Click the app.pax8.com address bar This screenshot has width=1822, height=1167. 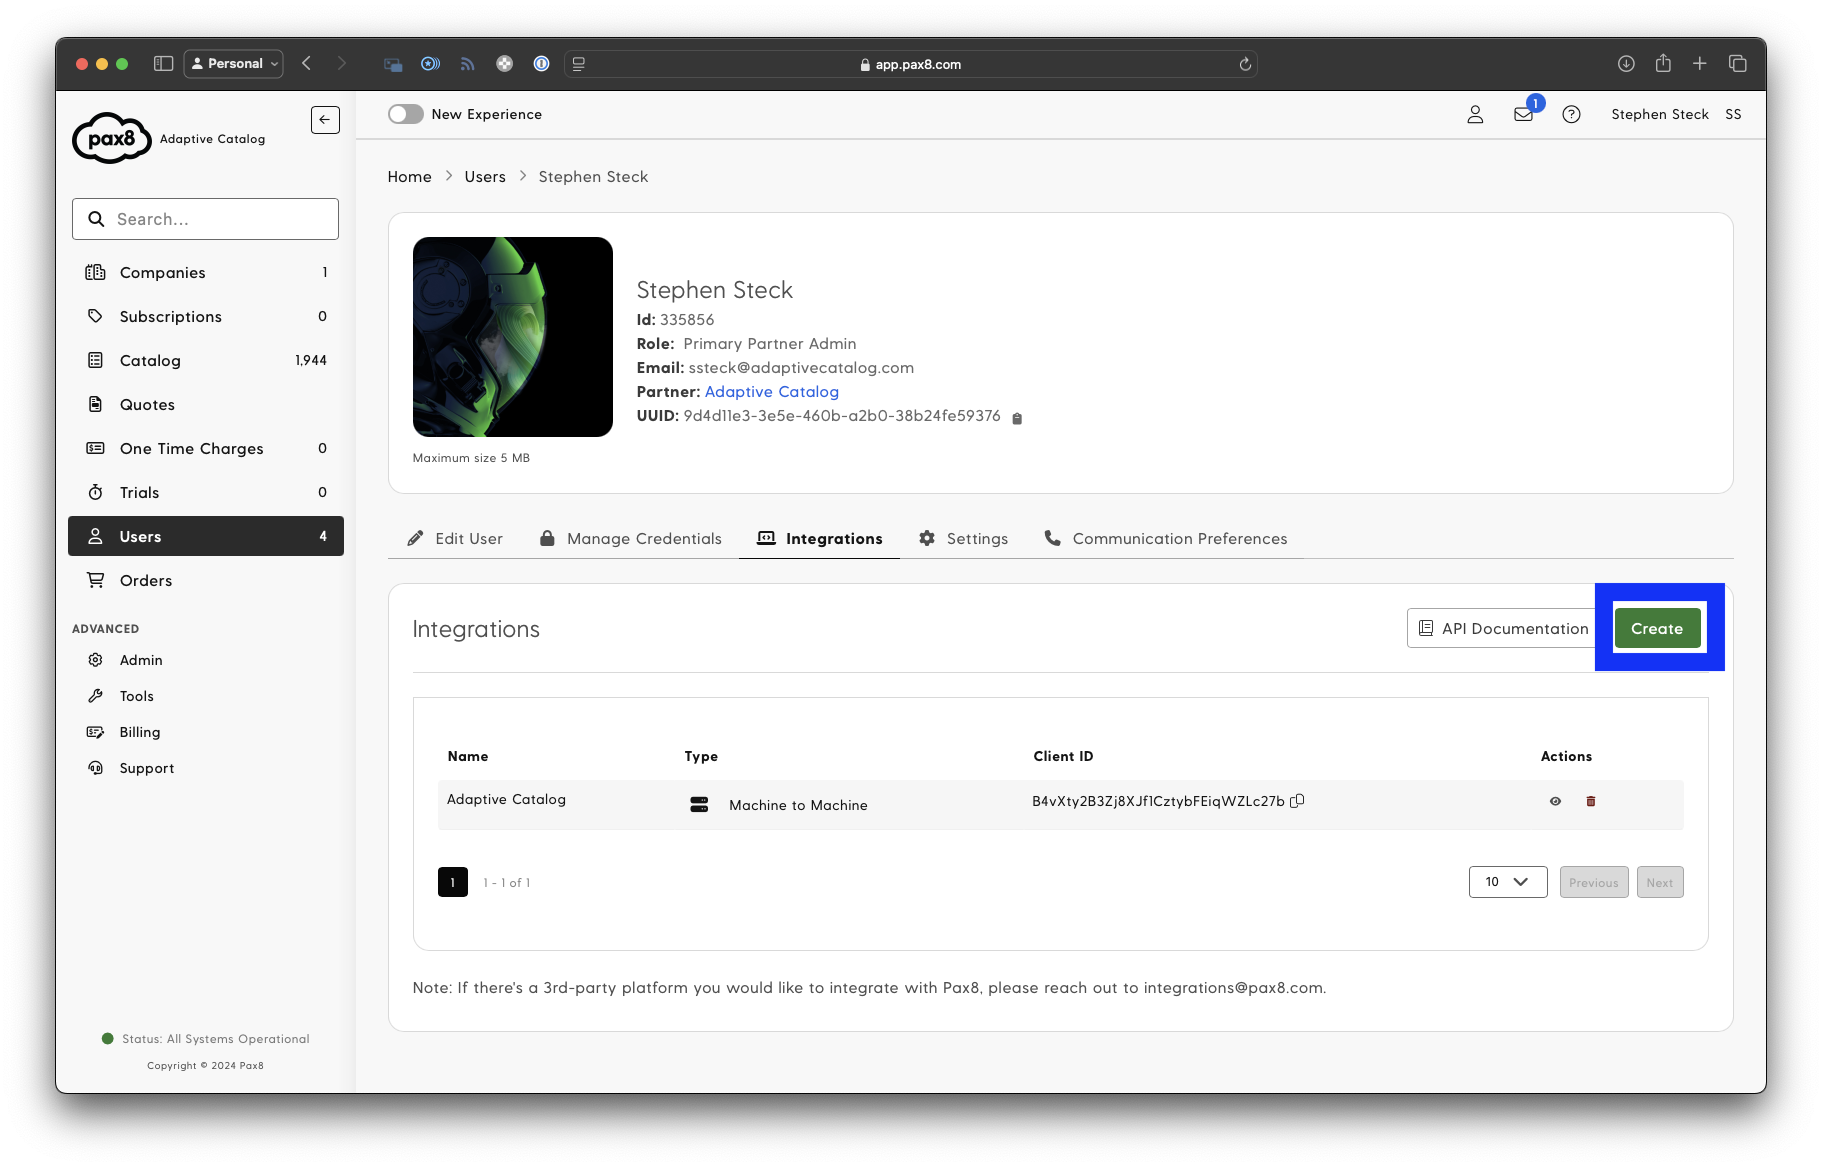[x=911, y=64]
